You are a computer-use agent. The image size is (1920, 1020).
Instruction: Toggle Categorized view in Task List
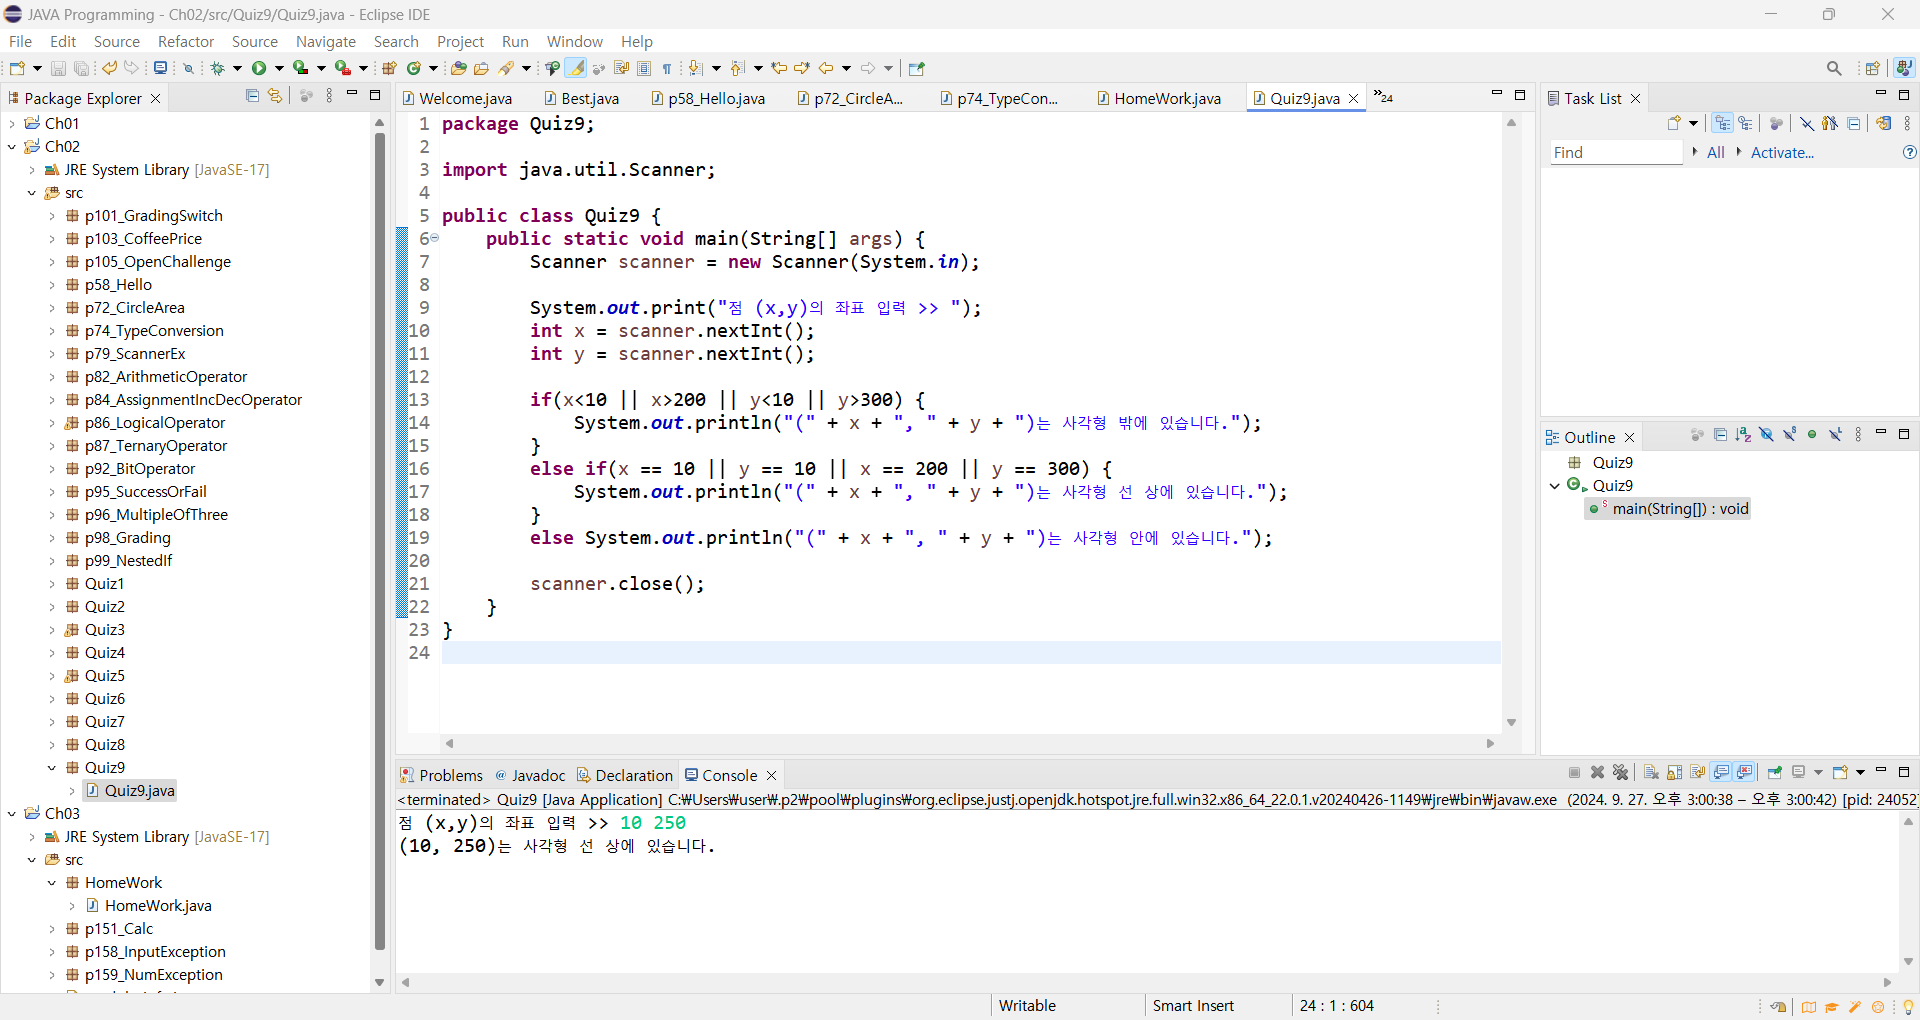pyautogui.click(x=1722, y=123)
